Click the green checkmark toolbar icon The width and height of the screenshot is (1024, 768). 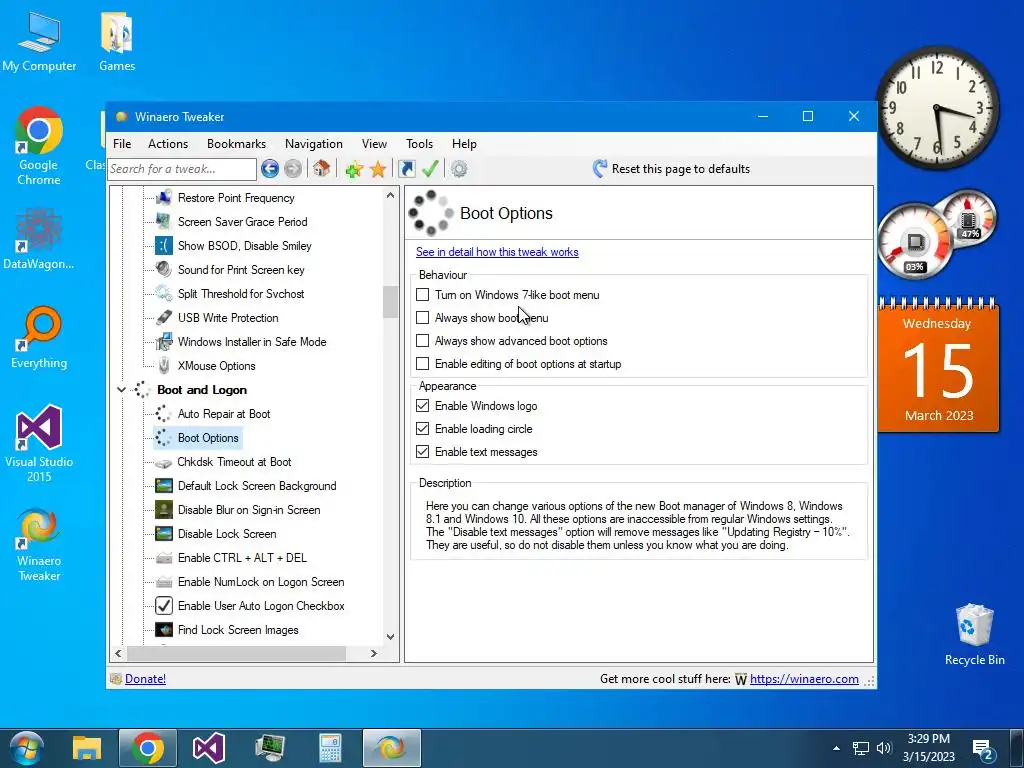click(x=430, y=169)
